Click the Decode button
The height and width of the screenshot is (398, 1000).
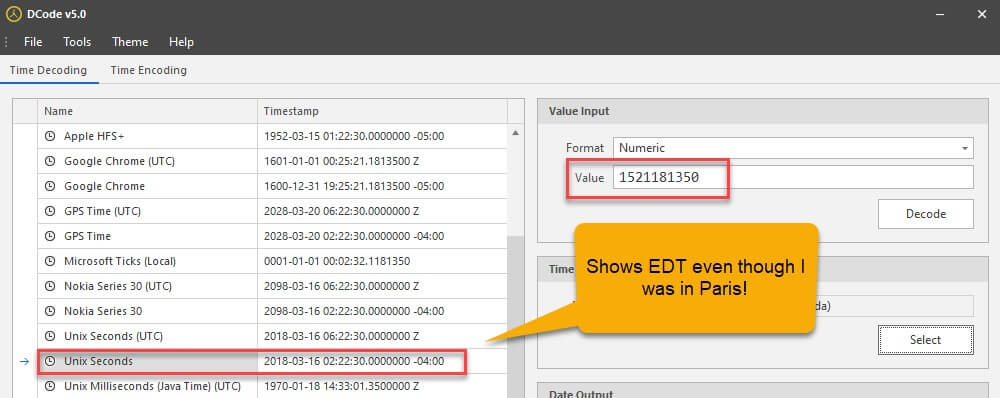[x=925, y=214]
